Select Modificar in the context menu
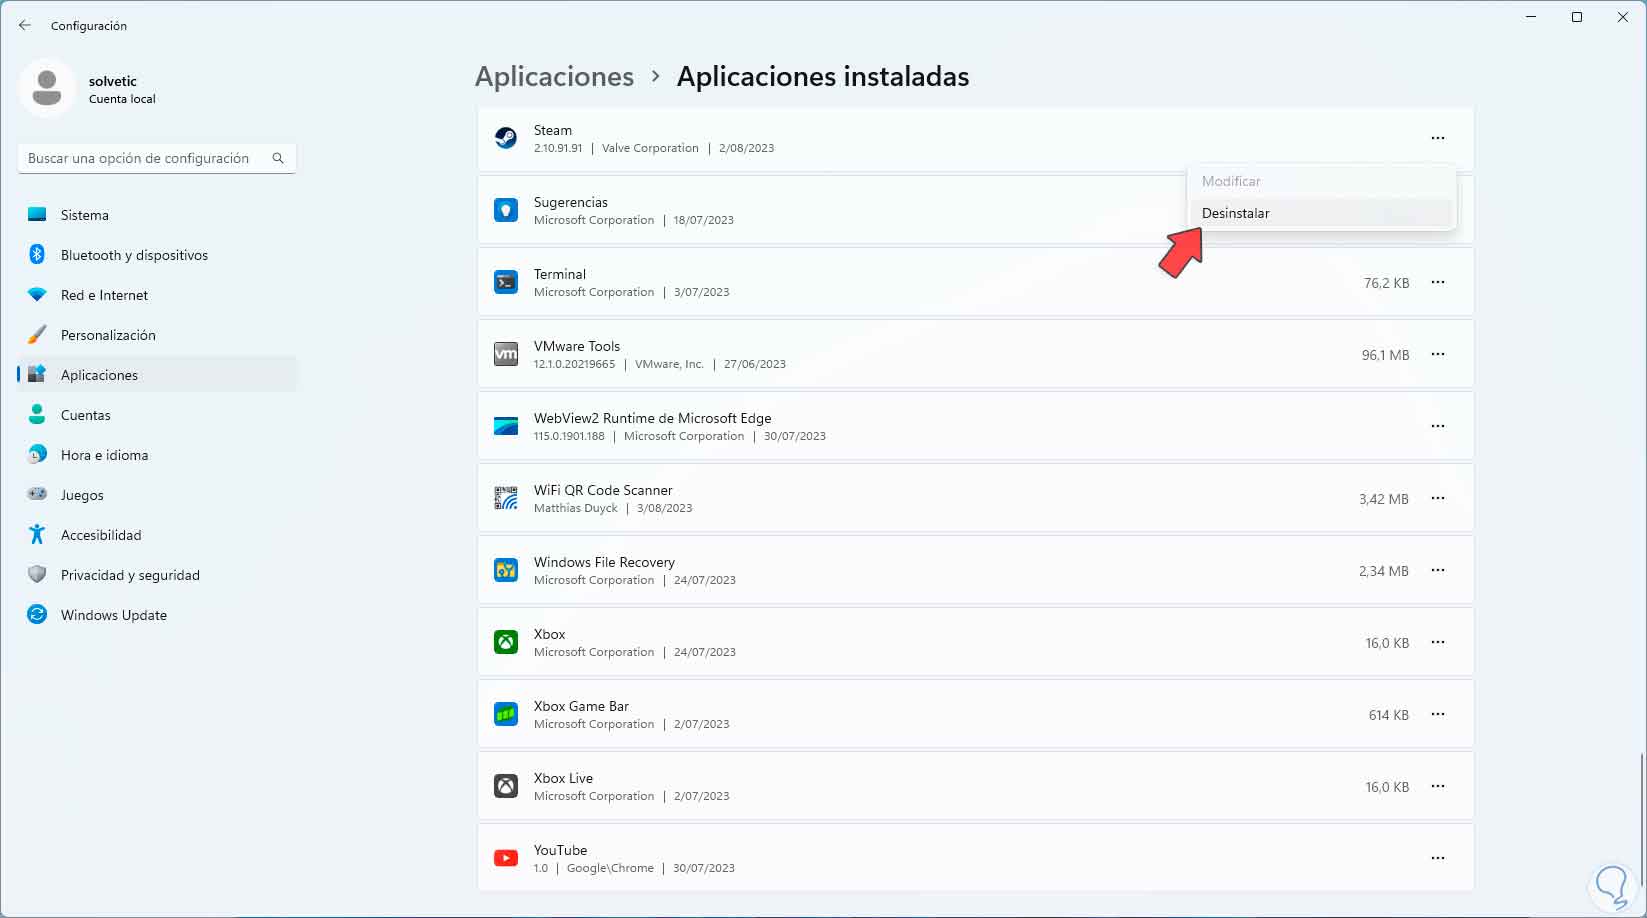Viewport: 1647px width, 918px height. pos(1321,181)
